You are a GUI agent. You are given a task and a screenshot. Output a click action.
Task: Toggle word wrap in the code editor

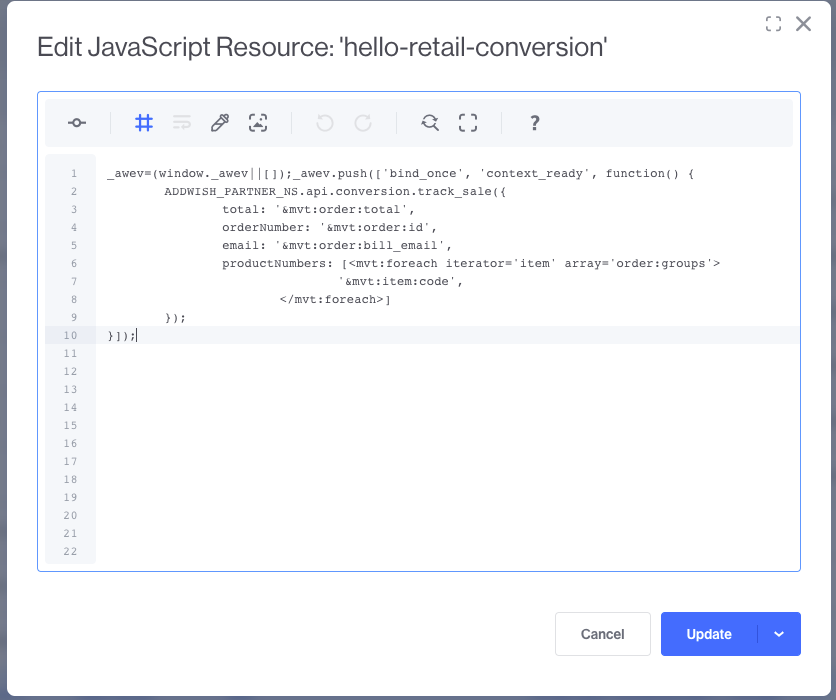(x=181, y=123)
